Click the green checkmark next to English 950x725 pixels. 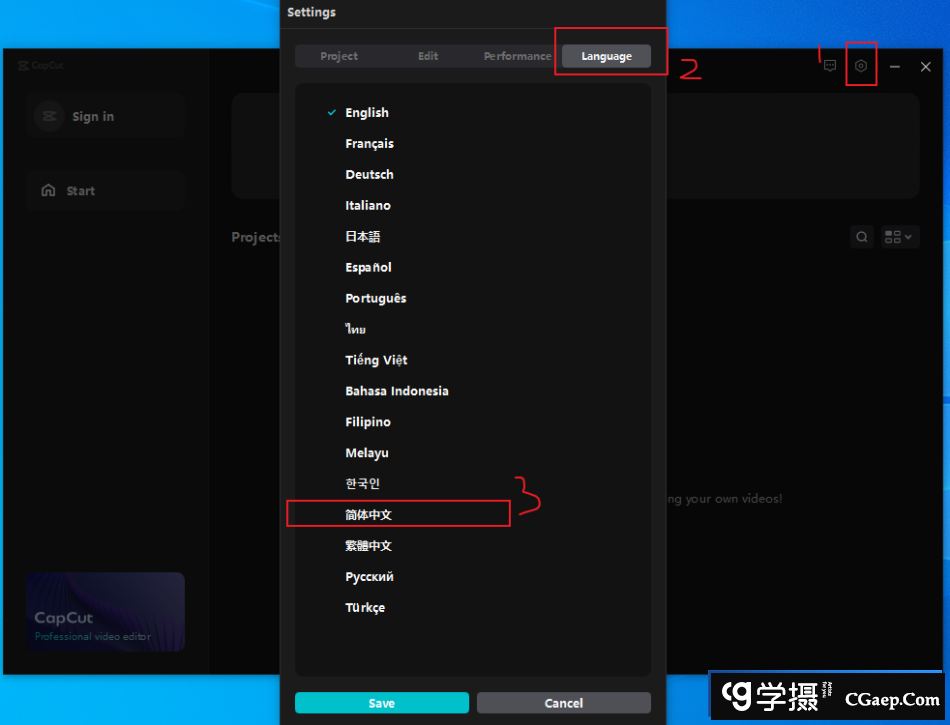[x=331, y=112]
